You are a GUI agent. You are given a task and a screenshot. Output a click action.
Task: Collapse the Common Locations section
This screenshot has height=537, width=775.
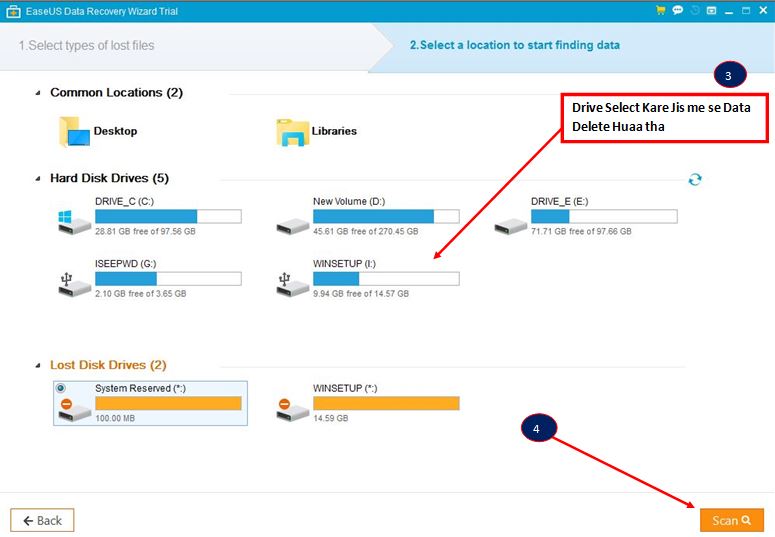(x=38, y=93)
